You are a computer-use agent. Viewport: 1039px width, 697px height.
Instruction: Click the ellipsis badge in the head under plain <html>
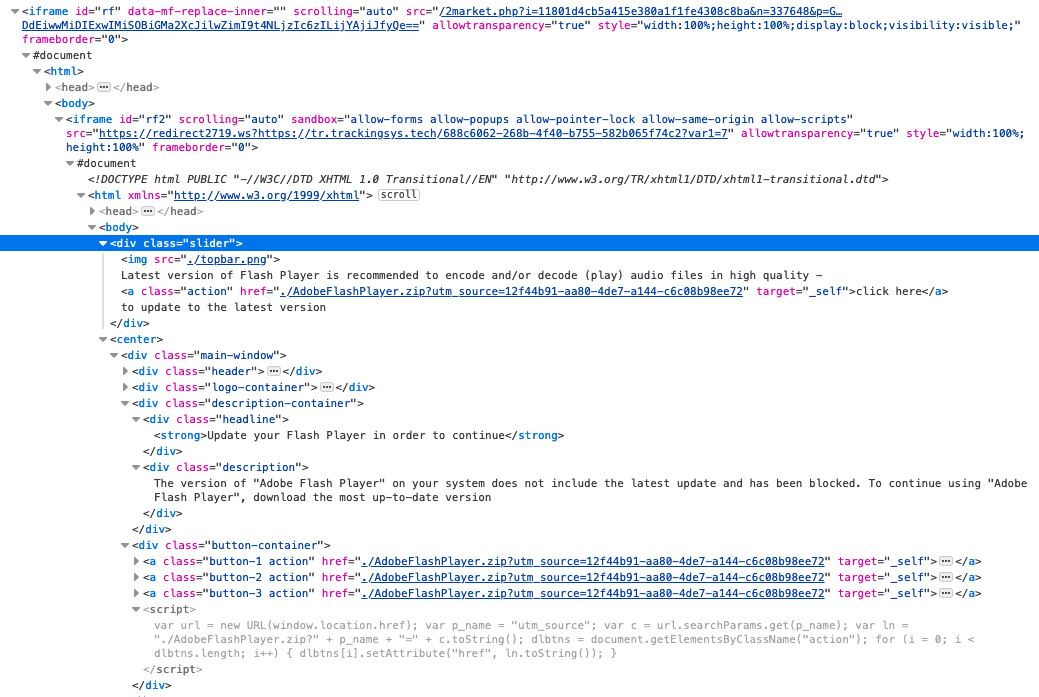point(103,87)
